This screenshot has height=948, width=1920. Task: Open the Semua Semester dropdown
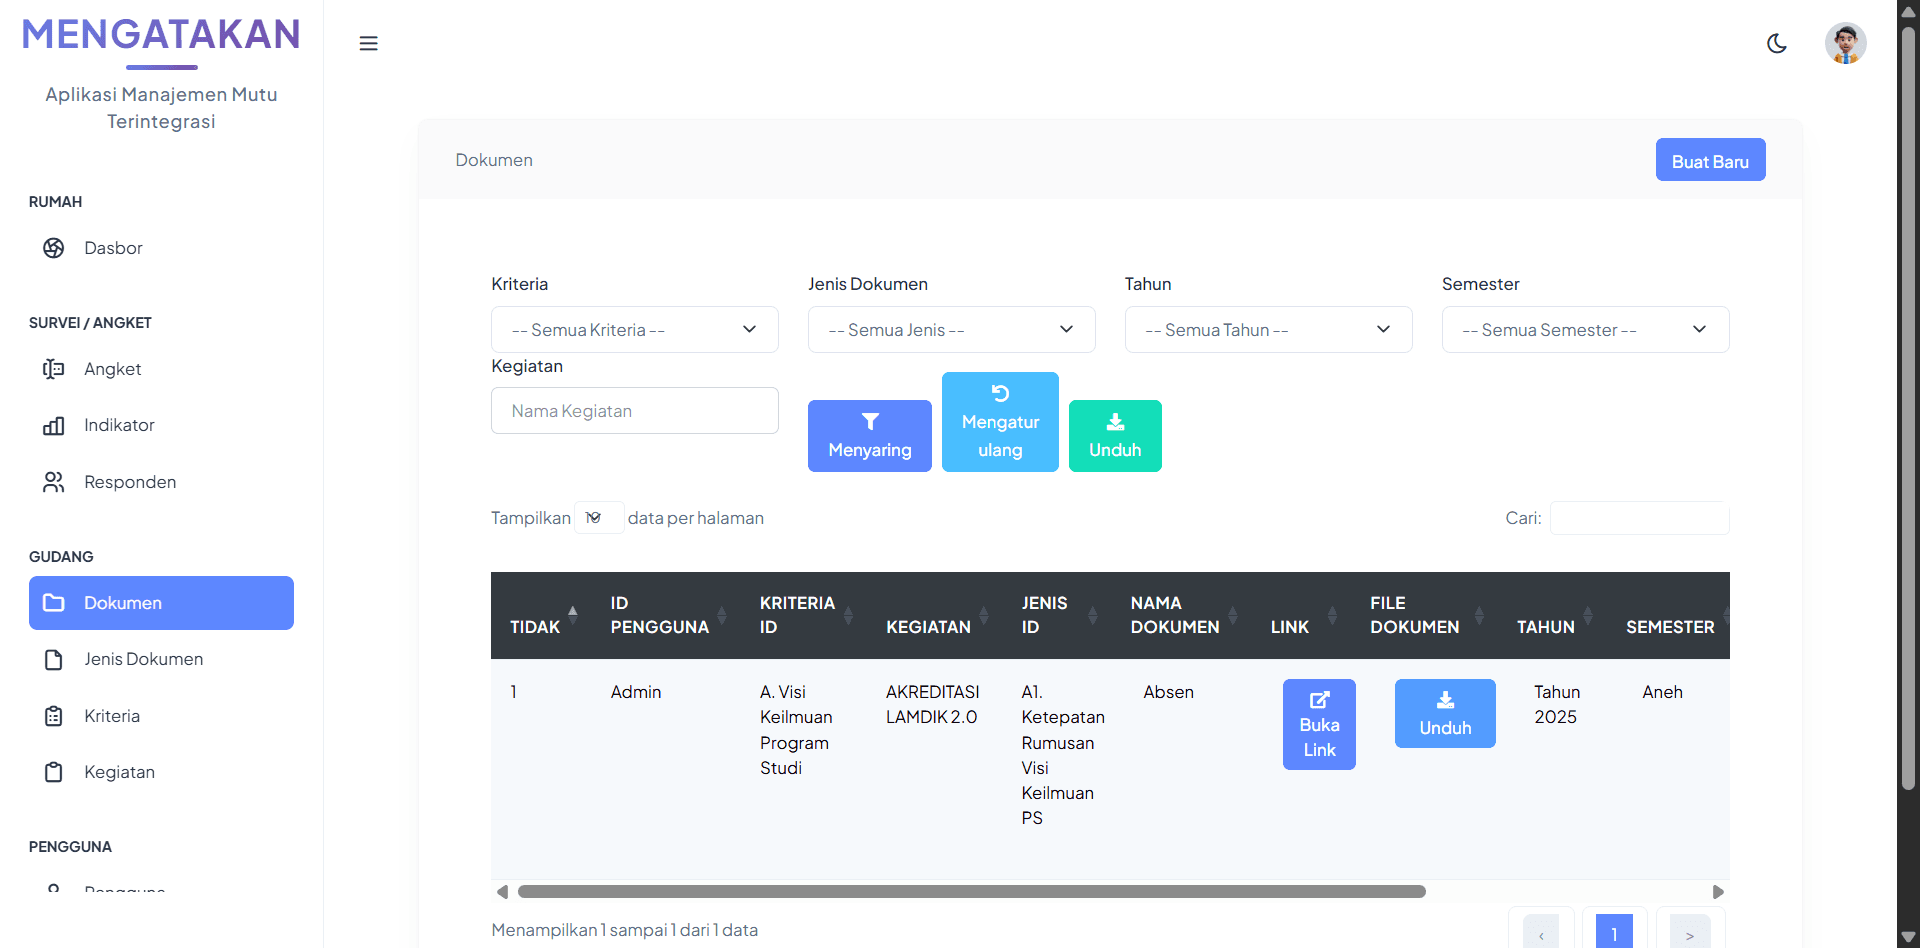1585,330
